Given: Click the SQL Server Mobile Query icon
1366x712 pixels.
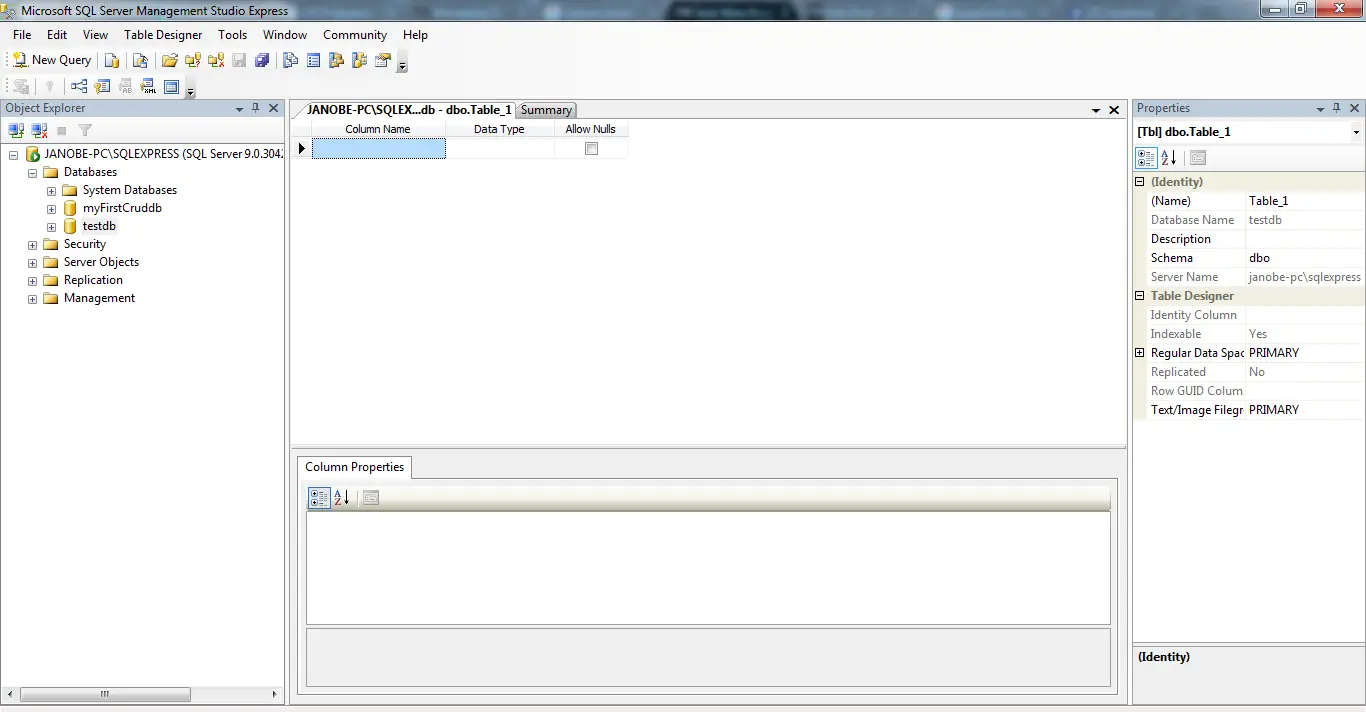Looking at the screenshot, I should (141, 60).
